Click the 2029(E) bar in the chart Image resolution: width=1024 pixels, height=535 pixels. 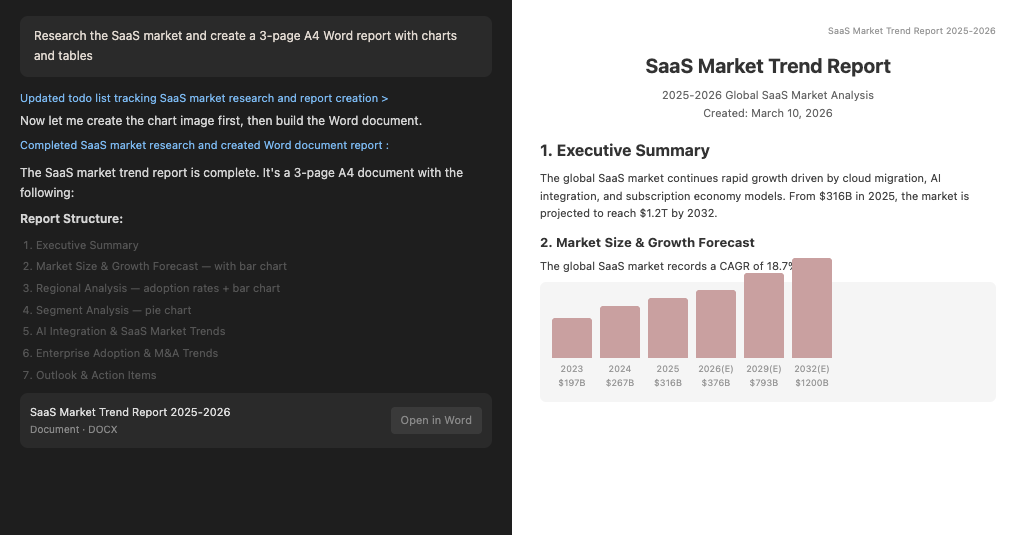pyautogui.click(x=764, y=316)
